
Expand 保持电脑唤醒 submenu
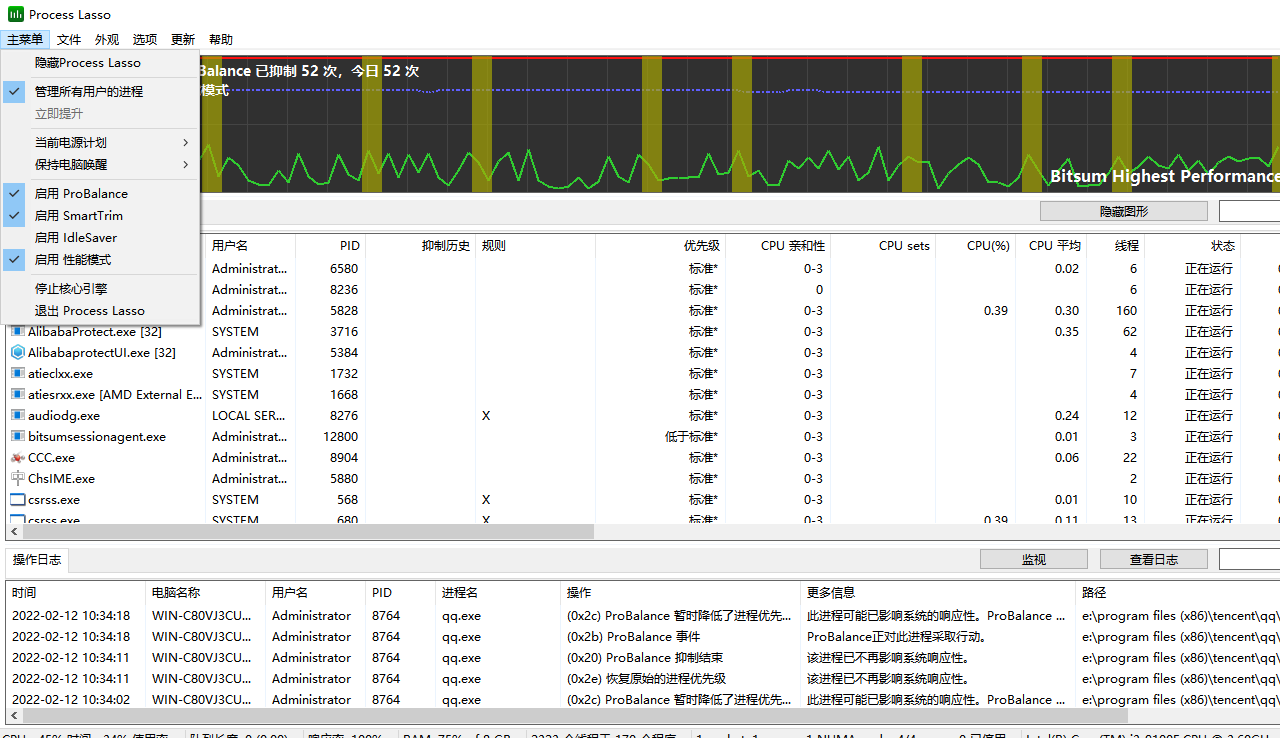(100, 164)
